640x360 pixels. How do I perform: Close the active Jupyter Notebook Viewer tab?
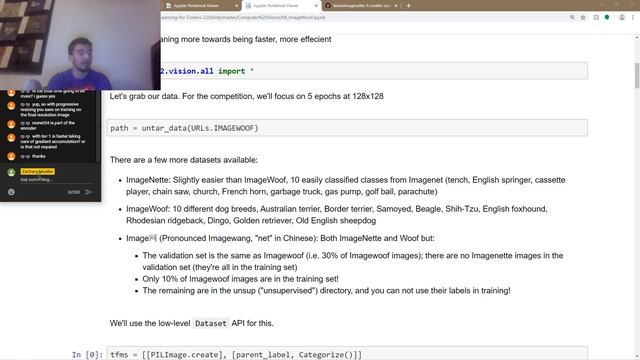click(316, 6)
